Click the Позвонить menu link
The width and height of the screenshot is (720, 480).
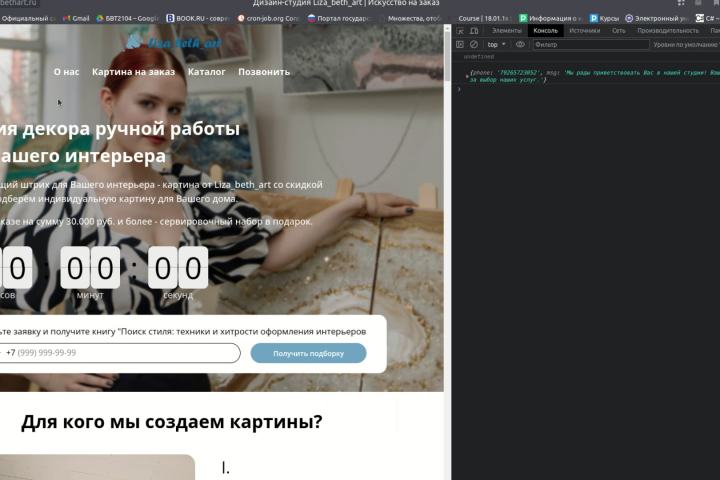(x=264, y=72)
